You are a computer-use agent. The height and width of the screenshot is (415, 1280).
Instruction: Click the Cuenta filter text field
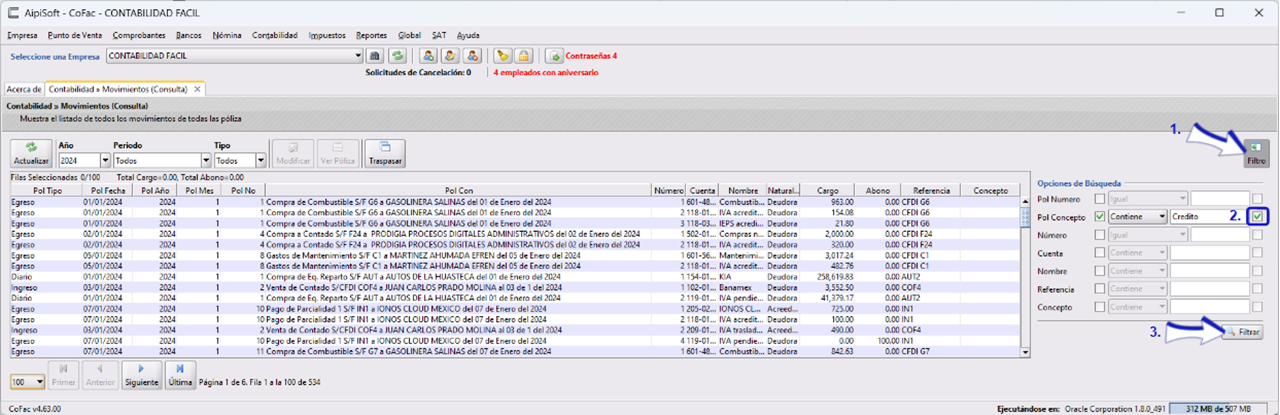click(x=1210, y=253)
